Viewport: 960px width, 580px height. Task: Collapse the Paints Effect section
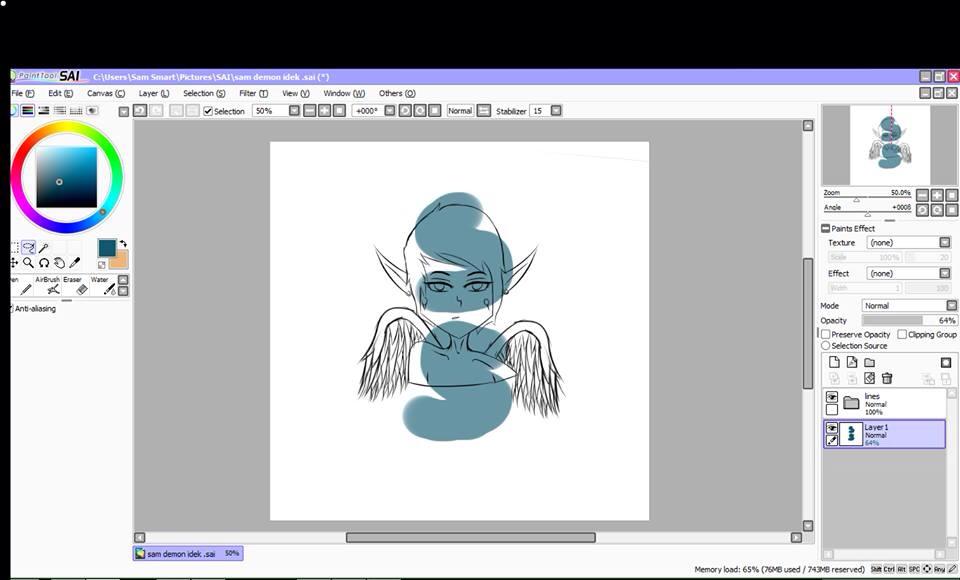click(825, 228)
